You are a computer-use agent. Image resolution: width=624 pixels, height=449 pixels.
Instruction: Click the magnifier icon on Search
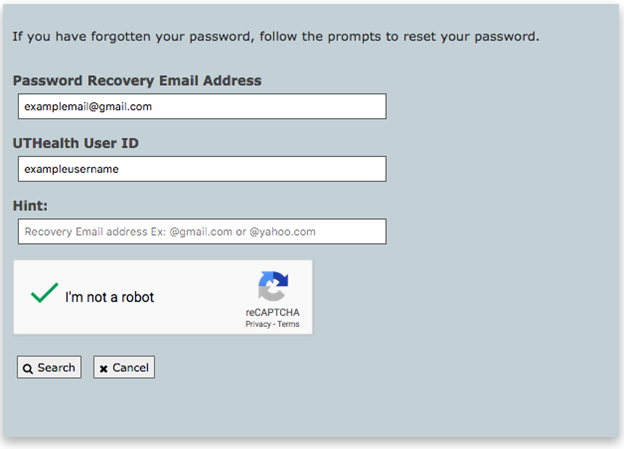(28, 368)
